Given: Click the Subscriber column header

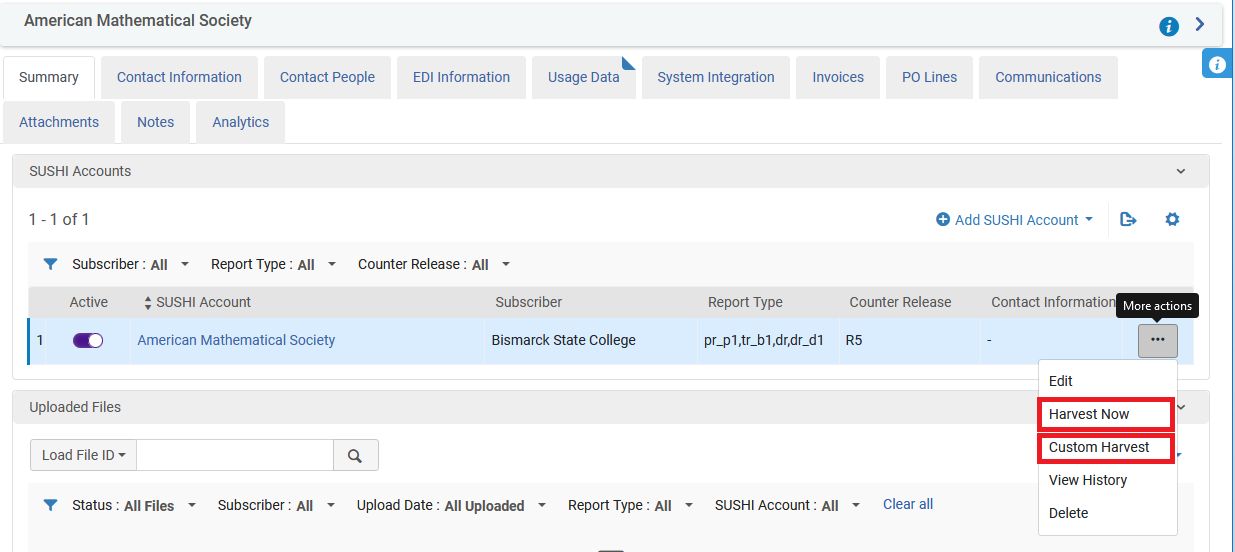Looking at the screenshot, I should 528,302.
